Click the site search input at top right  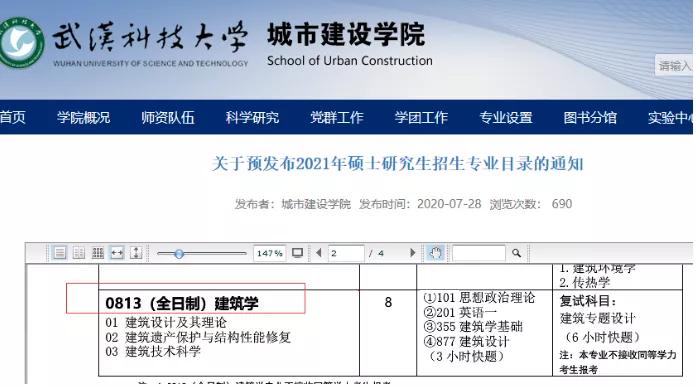(674, 66)
